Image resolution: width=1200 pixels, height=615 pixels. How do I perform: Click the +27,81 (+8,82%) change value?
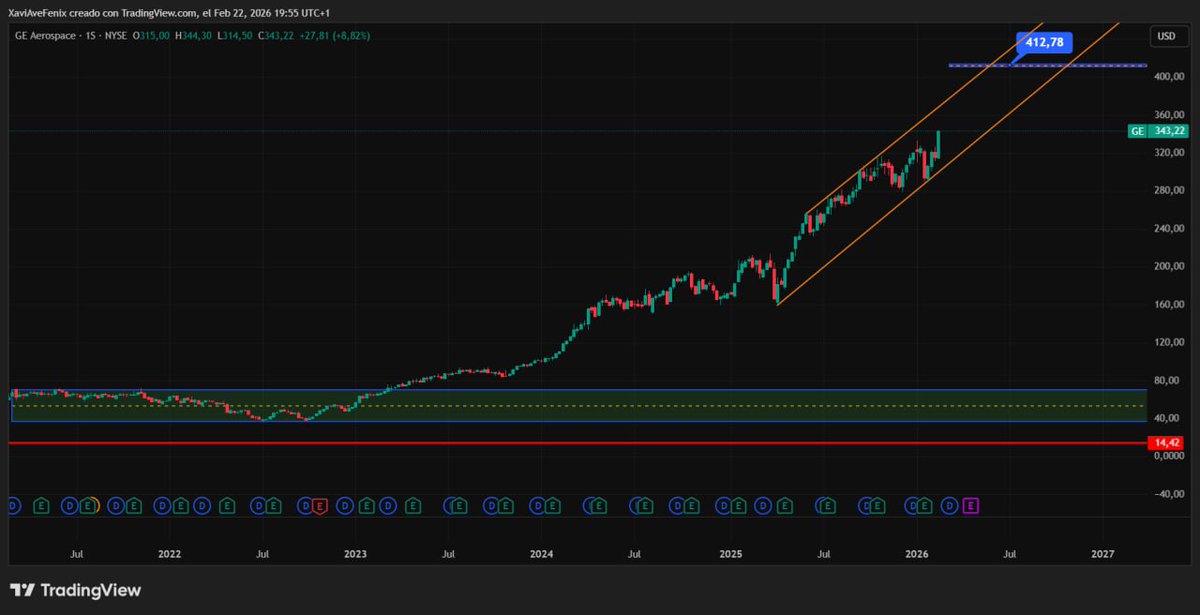(x=336, y=35)
